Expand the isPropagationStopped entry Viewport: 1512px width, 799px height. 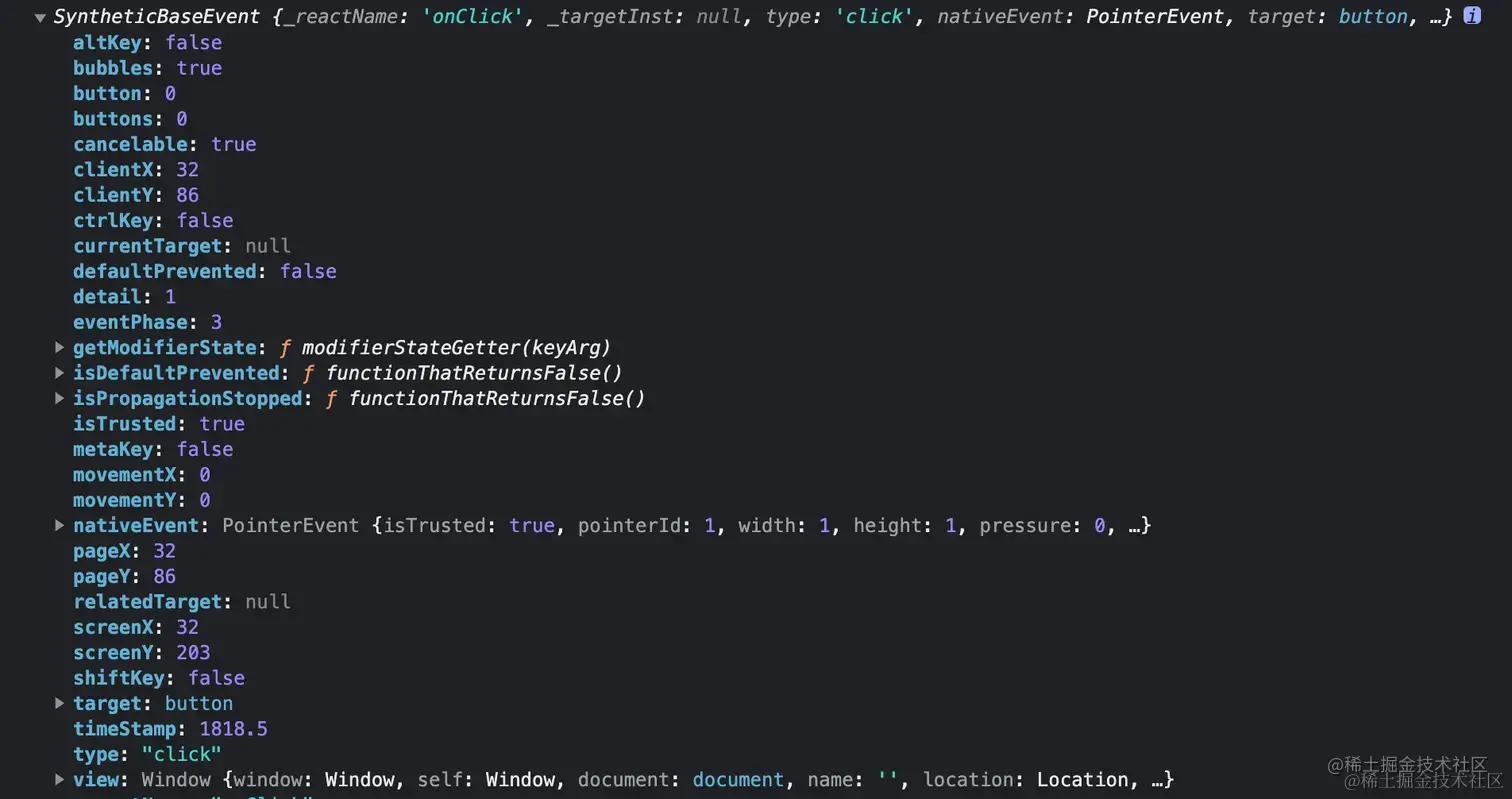click(60, 398)
